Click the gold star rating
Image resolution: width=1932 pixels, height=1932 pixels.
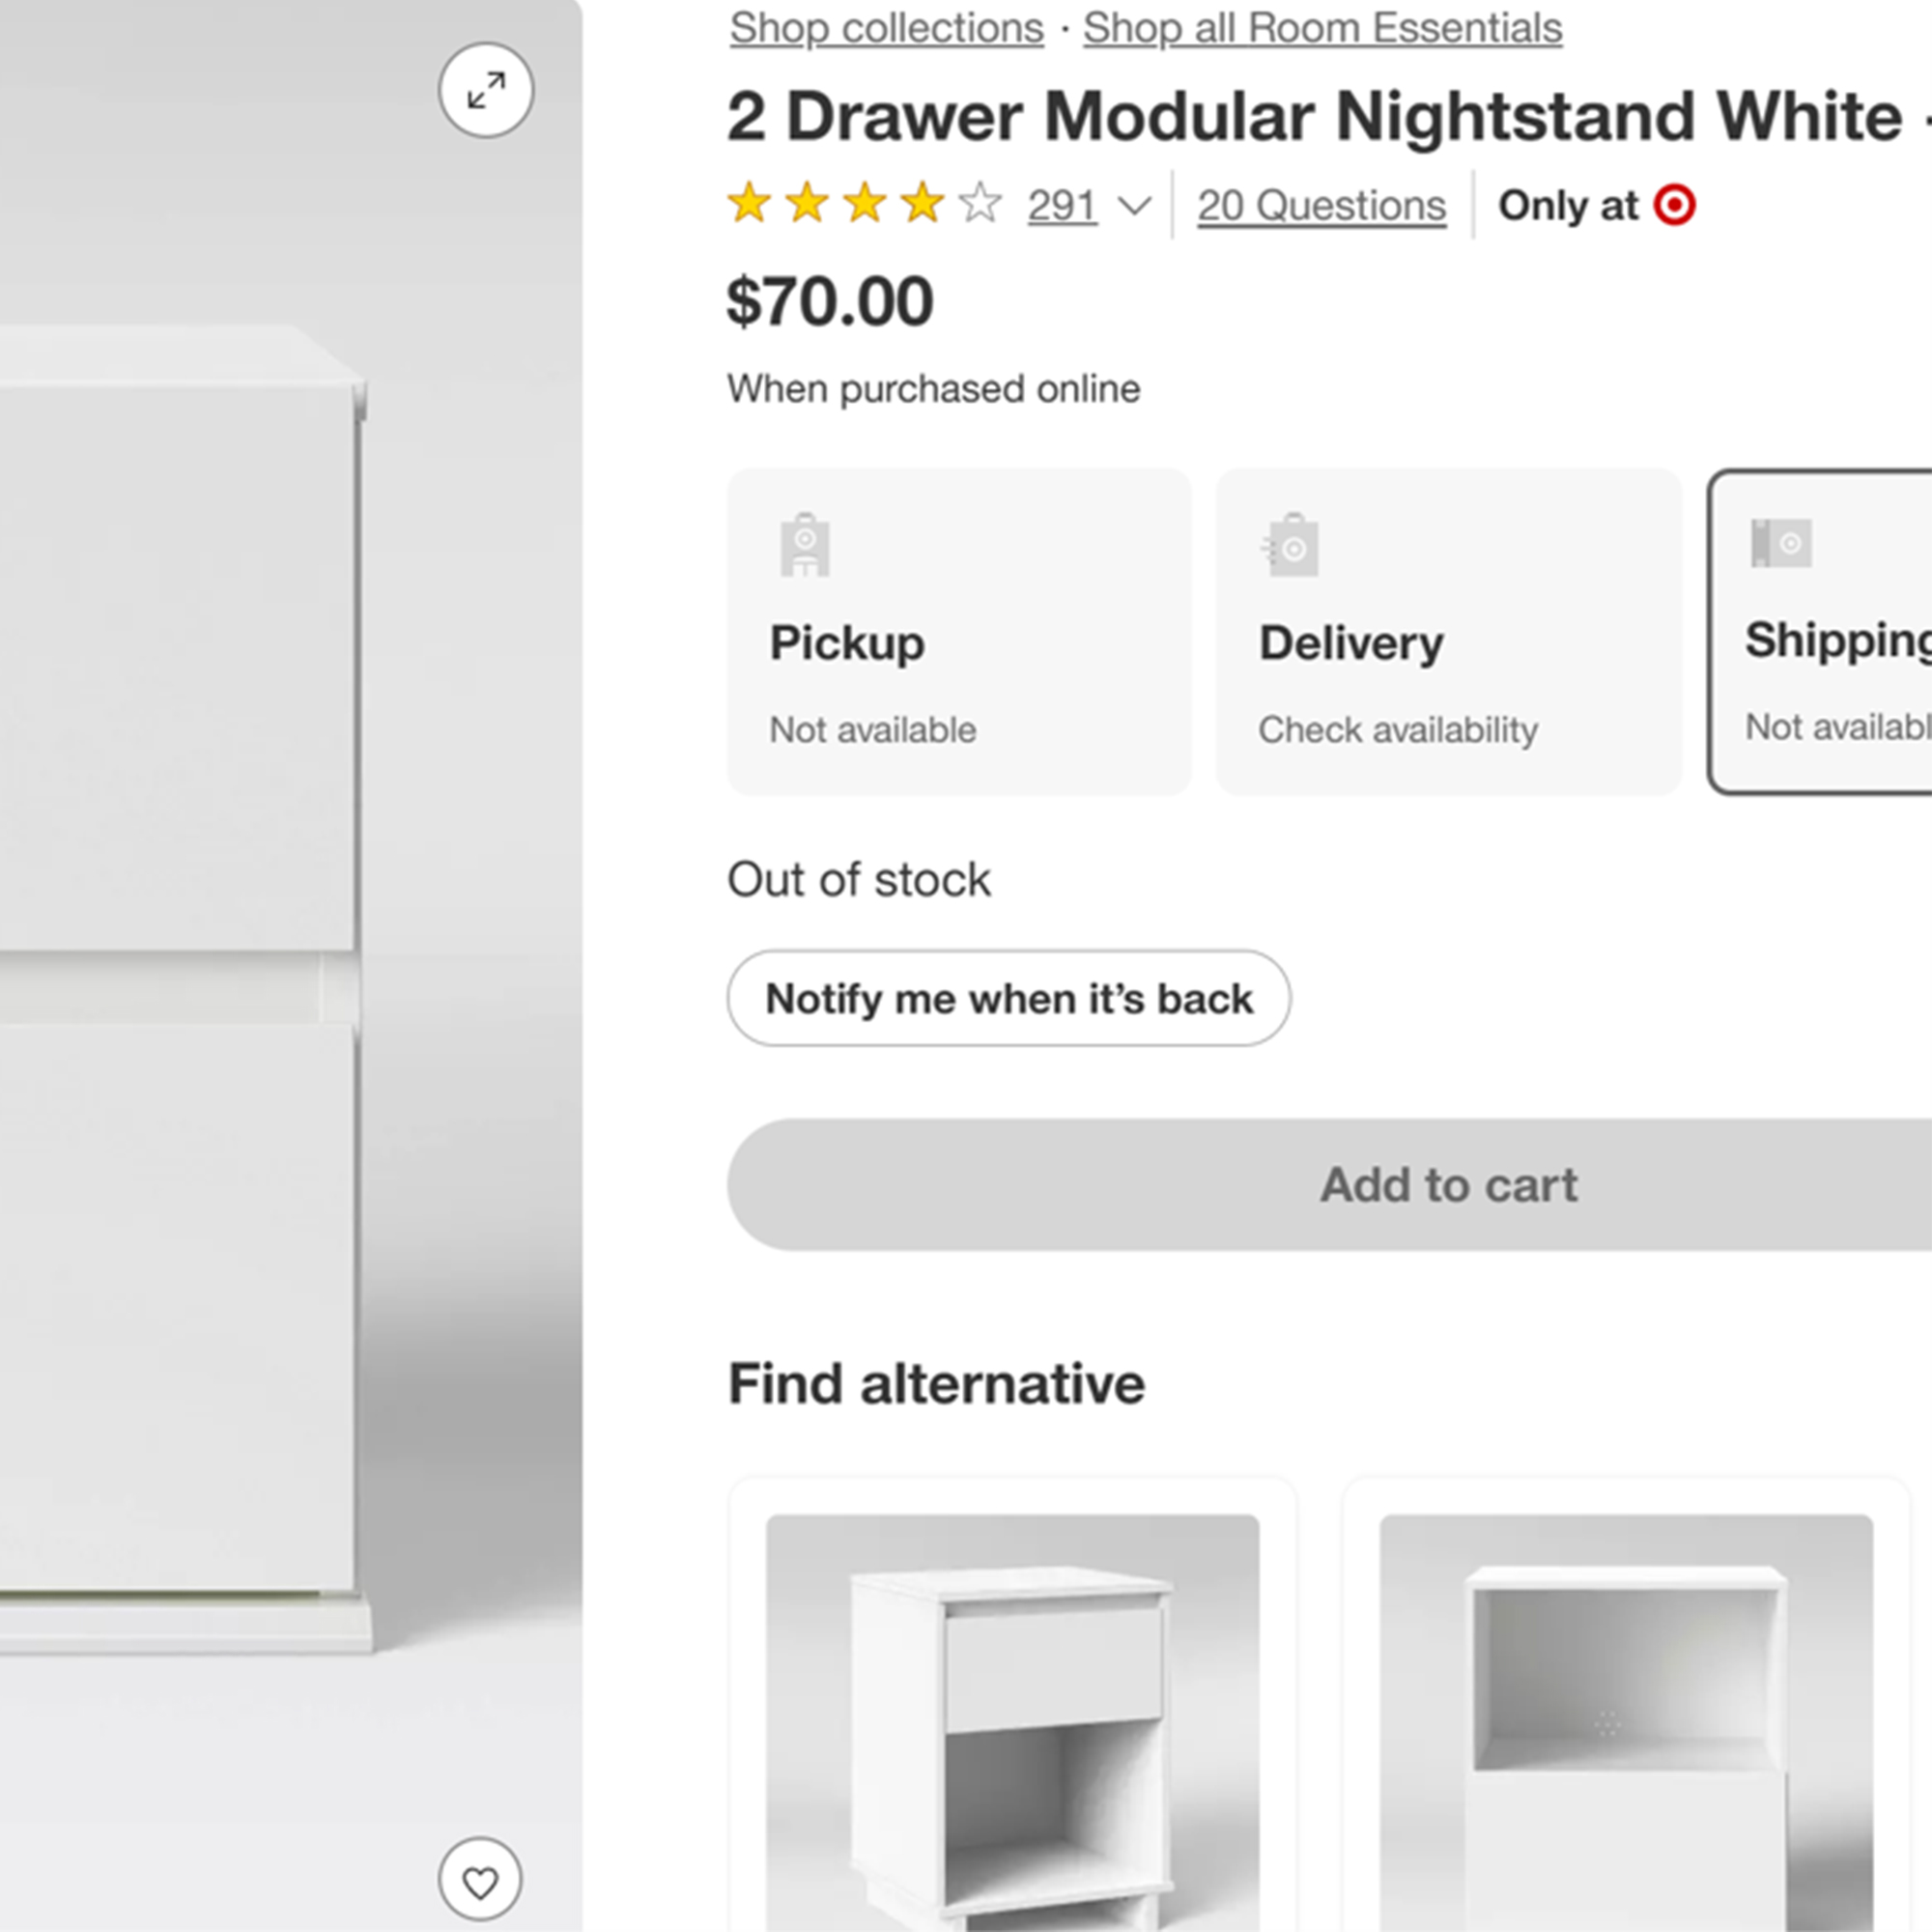pyautogui.click(x=835, y=204)
